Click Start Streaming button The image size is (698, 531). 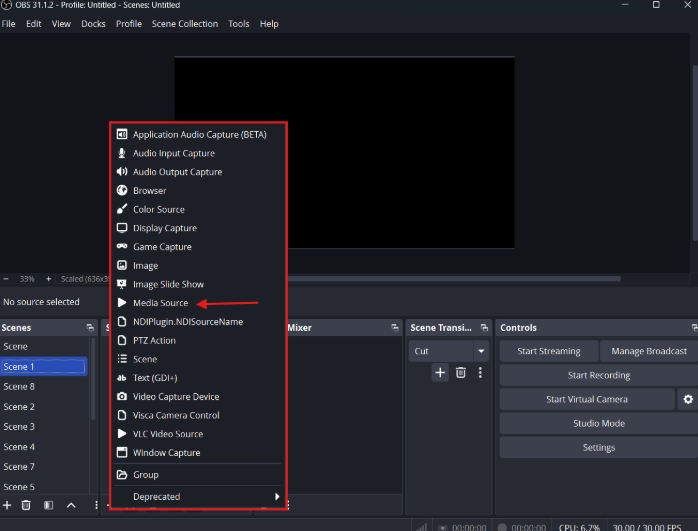click(x=548, y=351)
